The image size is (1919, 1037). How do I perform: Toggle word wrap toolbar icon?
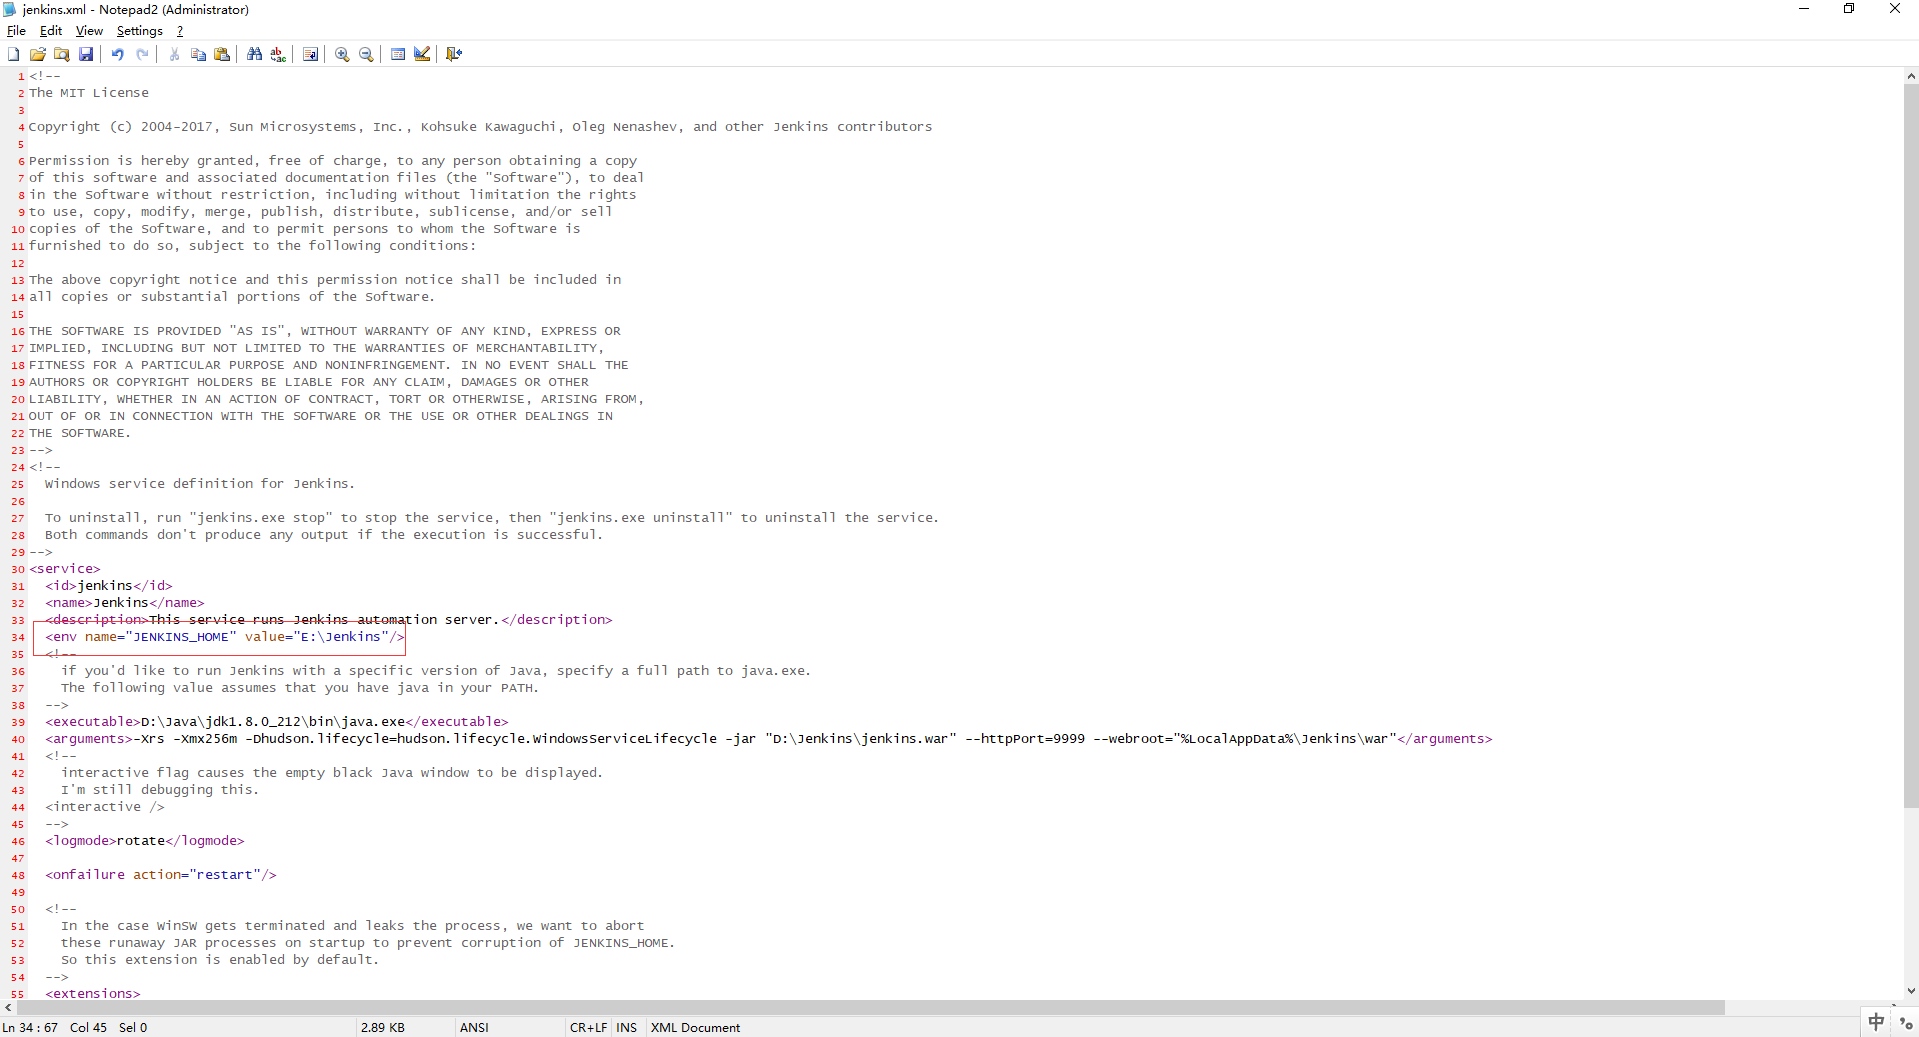(310, 54)
